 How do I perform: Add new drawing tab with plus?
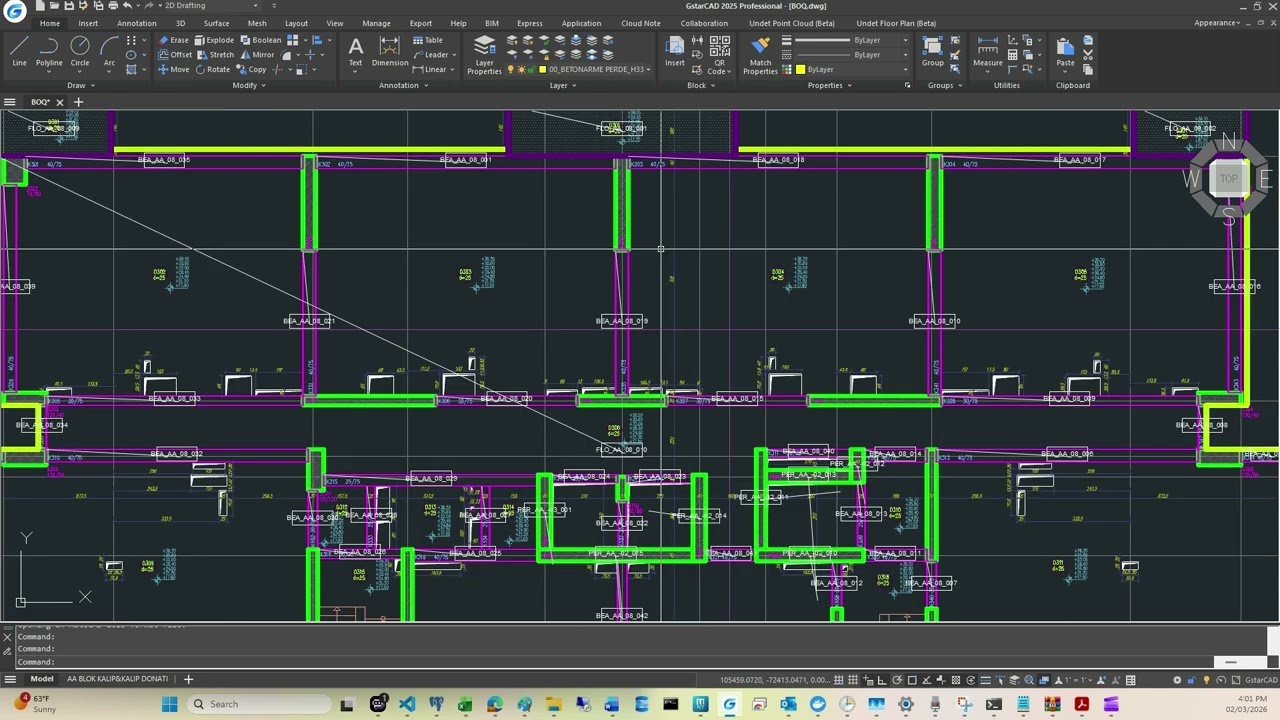pos(79,102)
